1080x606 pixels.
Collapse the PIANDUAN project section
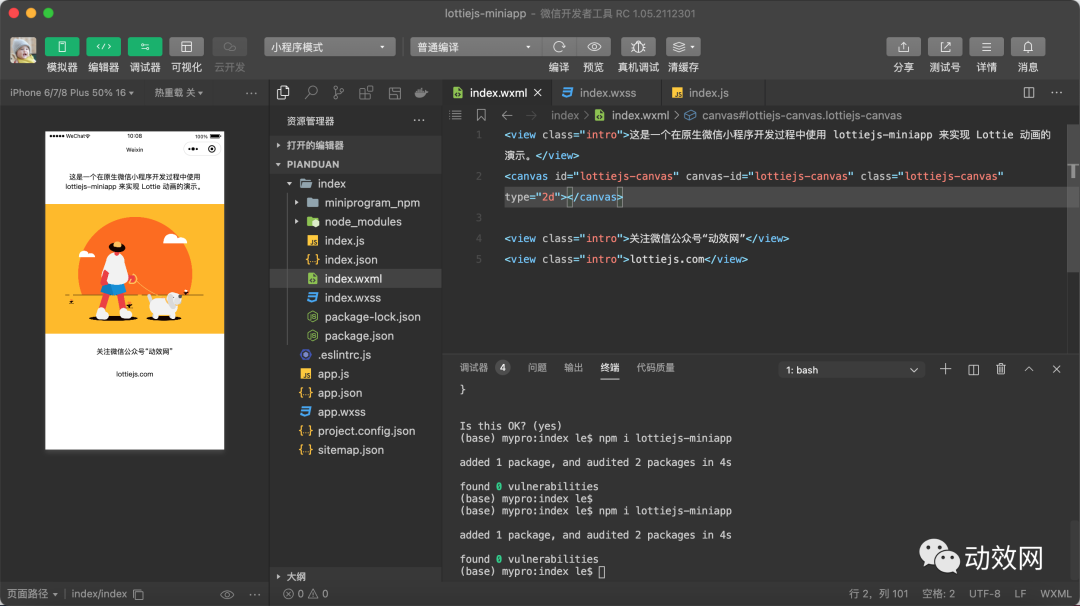click(x=355, y=165)
